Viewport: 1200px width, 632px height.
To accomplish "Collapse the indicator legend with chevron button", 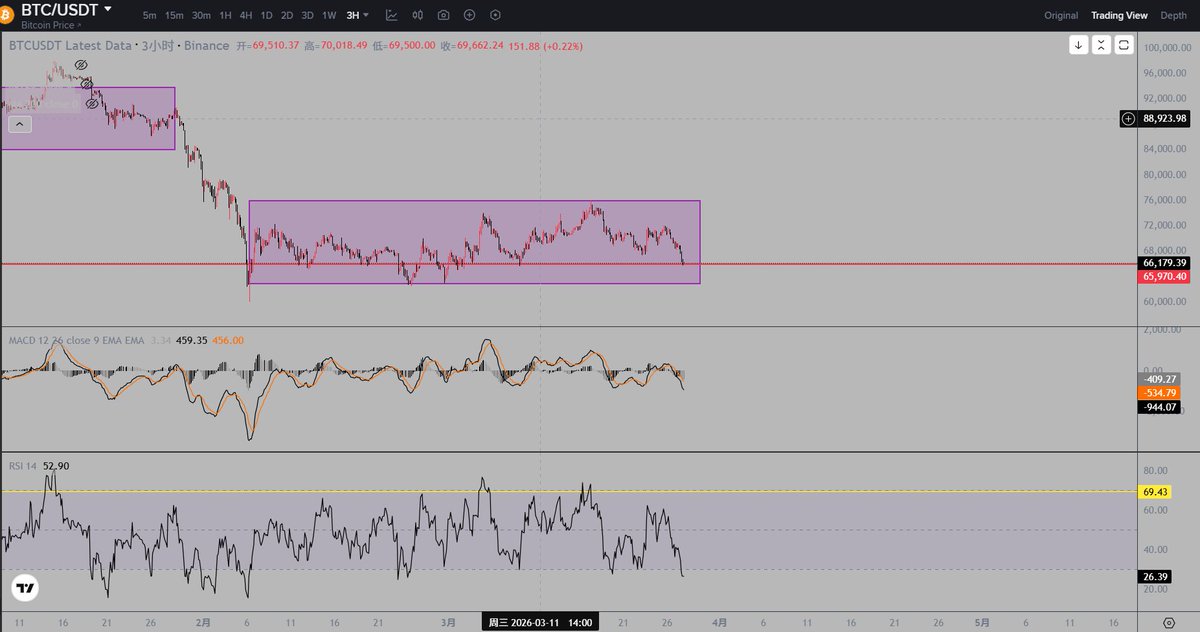I will pos(19,124).
